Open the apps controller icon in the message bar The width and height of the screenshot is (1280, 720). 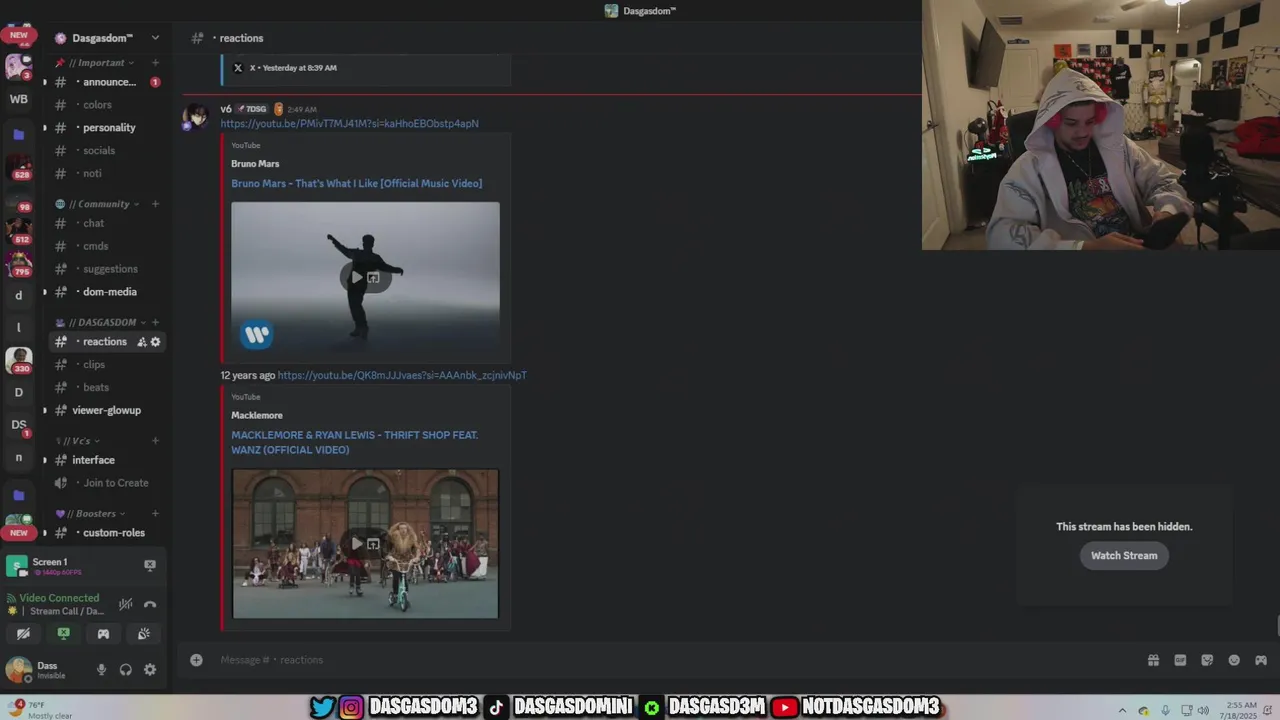click(x=1261, y=660)
